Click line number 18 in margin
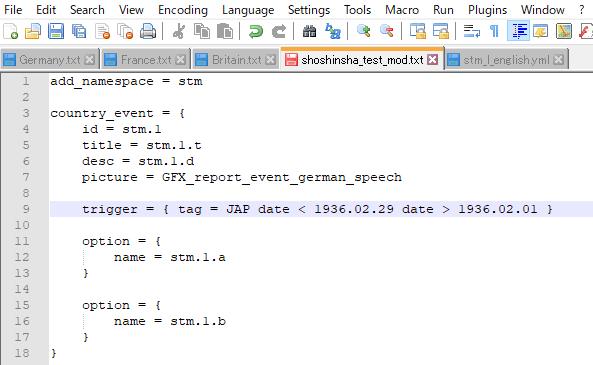 22,353
